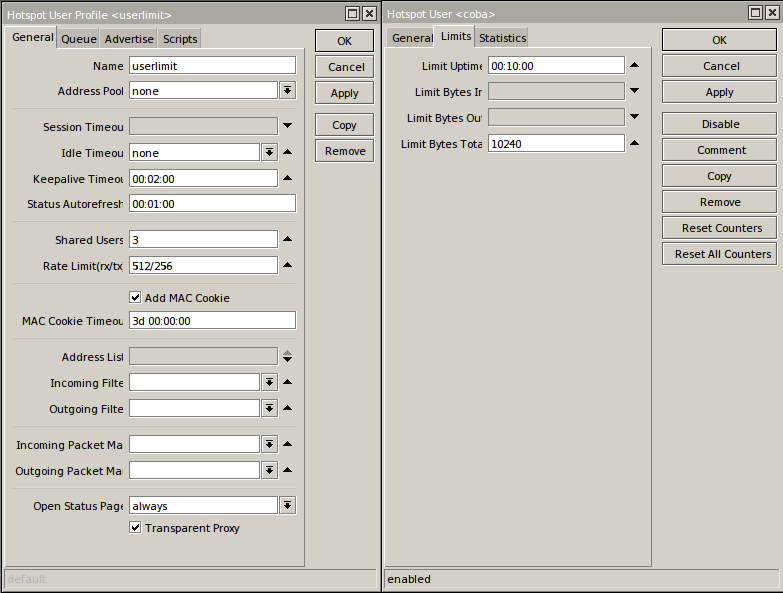The image size is (783, 593).
Task: Click the Reset Counters button
Action: (x=719, y=228)
